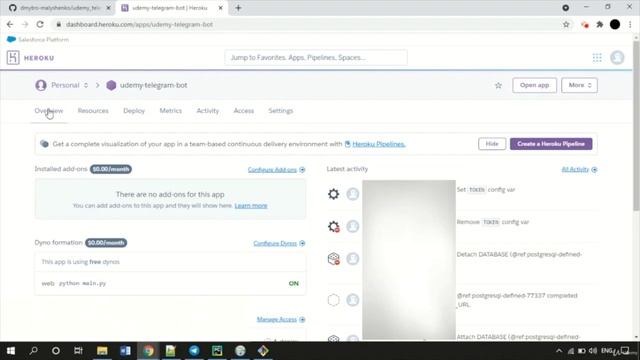
Task: Click the Heroku logo icon
Action: tap(13, 58)
